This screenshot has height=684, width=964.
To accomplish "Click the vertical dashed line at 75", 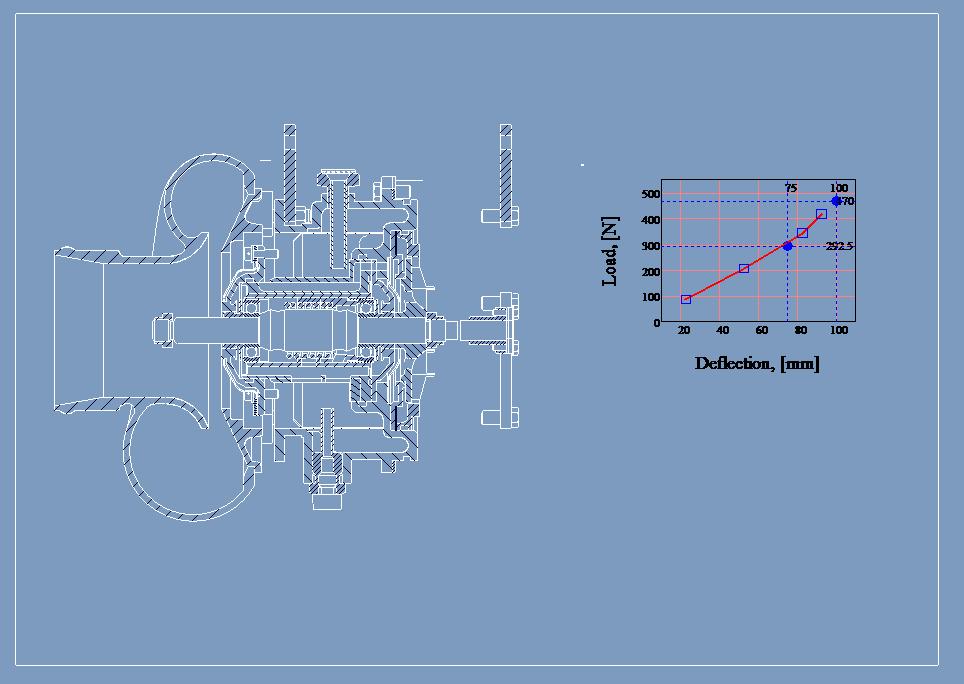I will coord(788,295).
